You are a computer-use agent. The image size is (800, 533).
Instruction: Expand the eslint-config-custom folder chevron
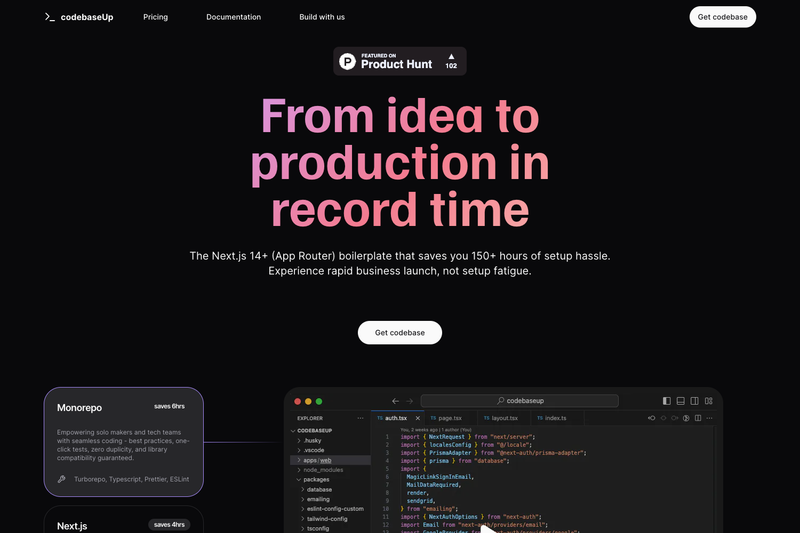coord(303,509)
